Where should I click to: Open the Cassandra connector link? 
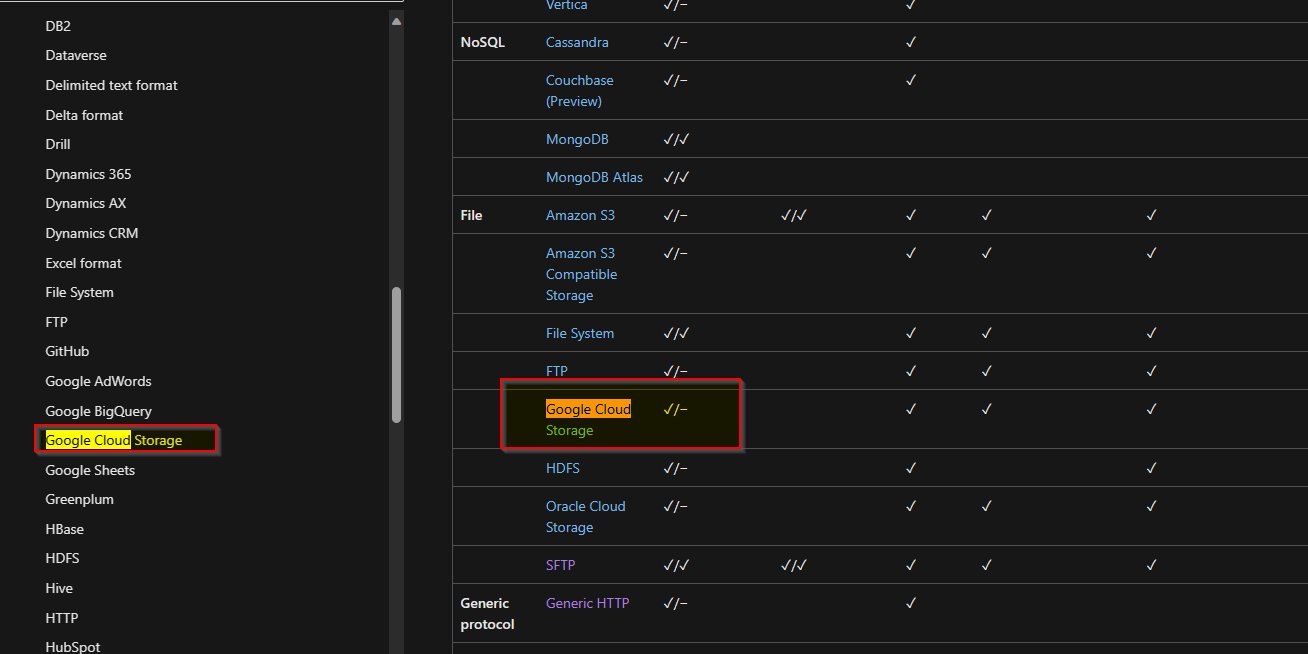tap(577, 42)
